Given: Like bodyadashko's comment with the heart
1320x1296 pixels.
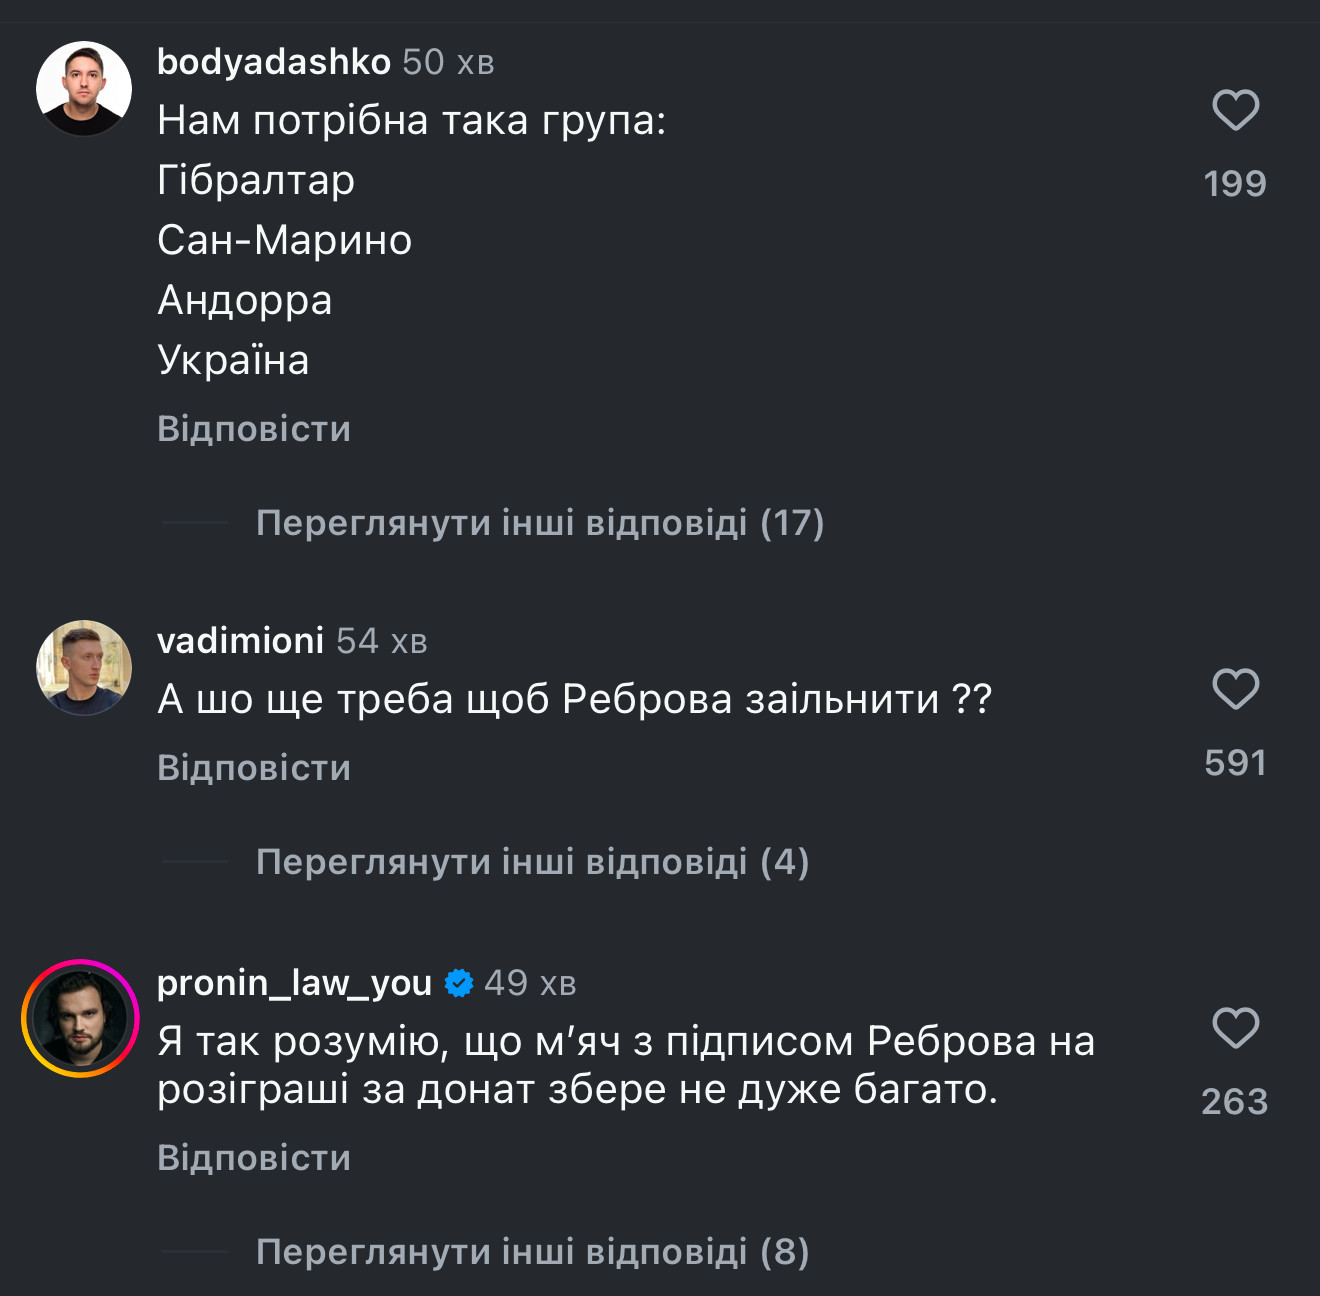Looking at the screenshot, I should [1235, 110].
